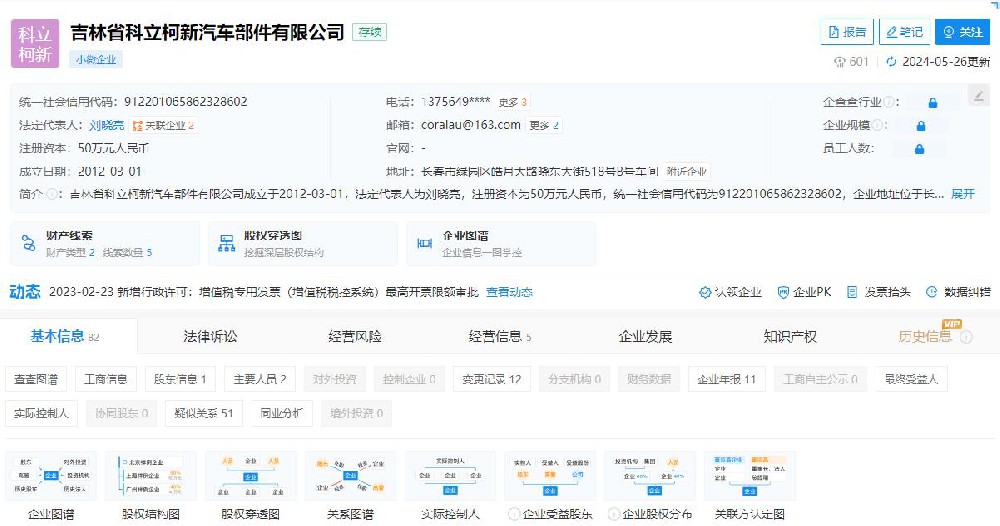Show more emails with 更多 2
Viewport: 1000px width, 526px height.
(x=543, y=126)
